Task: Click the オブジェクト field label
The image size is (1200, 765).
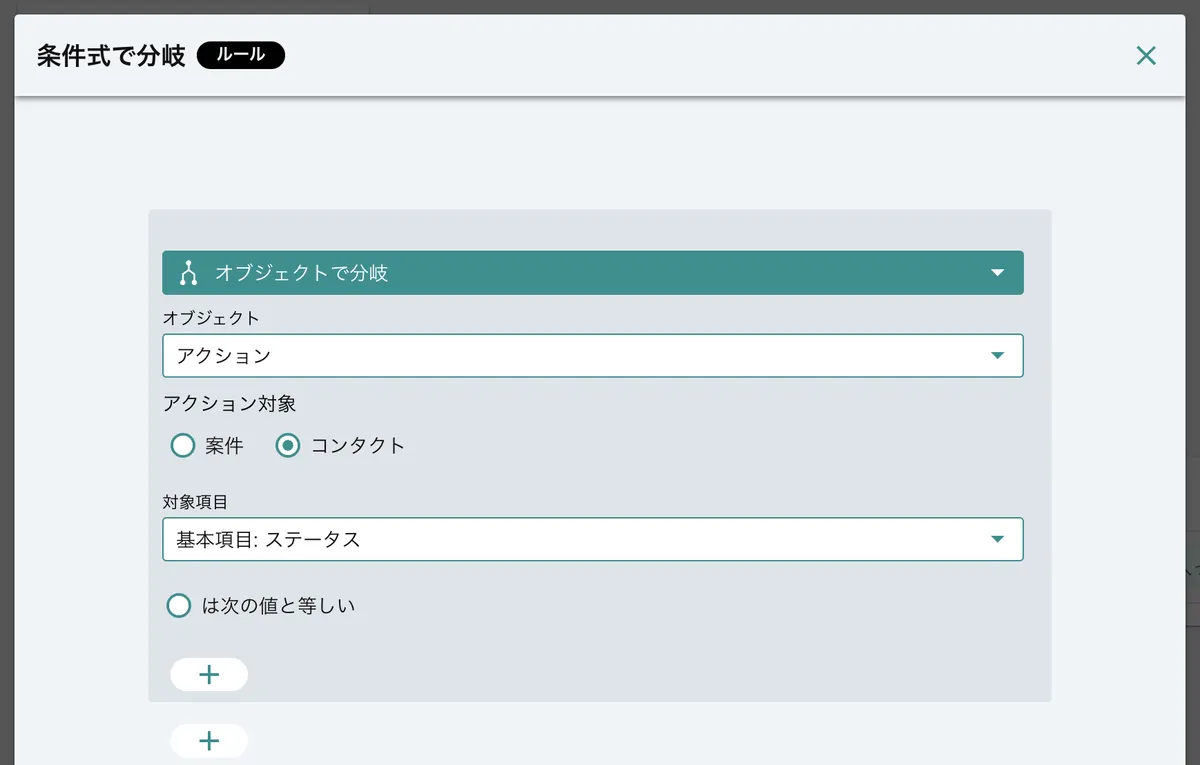Action: (210, 318)
